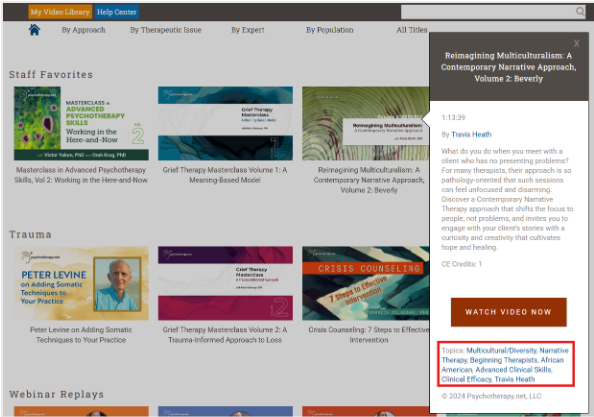
Task: Open the By Expert menu
Action: point(248,30)
